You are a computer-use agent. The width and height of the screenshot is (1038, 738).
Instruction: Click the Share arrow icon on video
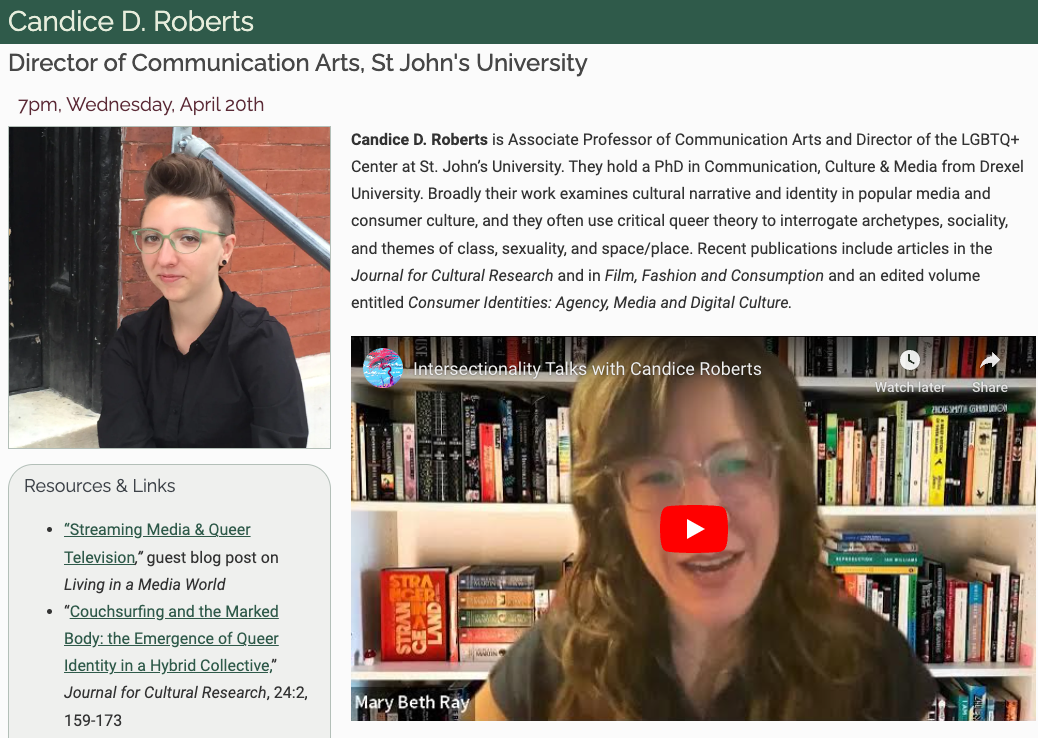[x=990, y=360]
